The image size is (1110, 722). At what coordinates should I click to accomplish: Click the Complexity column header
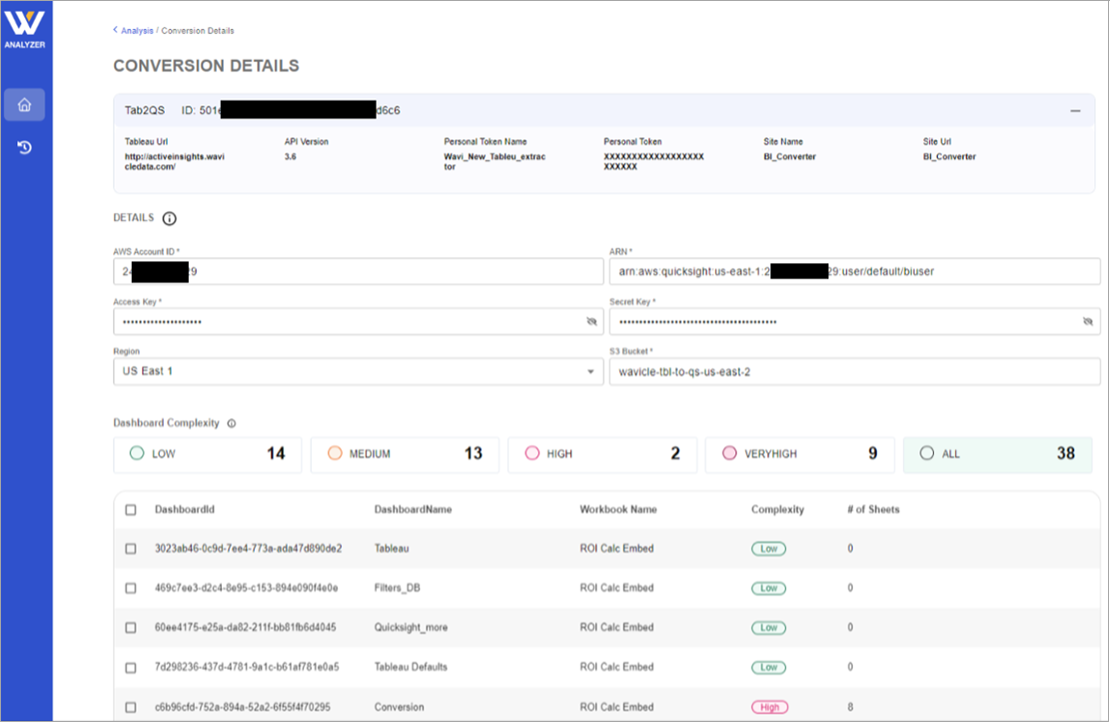(777, 510)
